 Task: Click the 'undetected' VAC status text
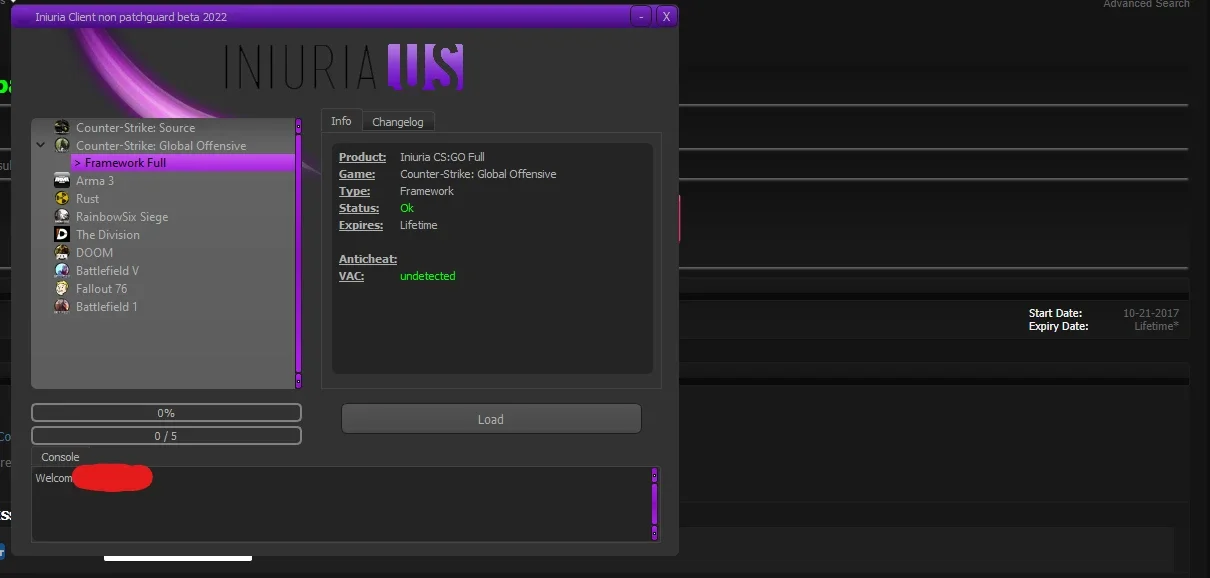pos(427,276)
